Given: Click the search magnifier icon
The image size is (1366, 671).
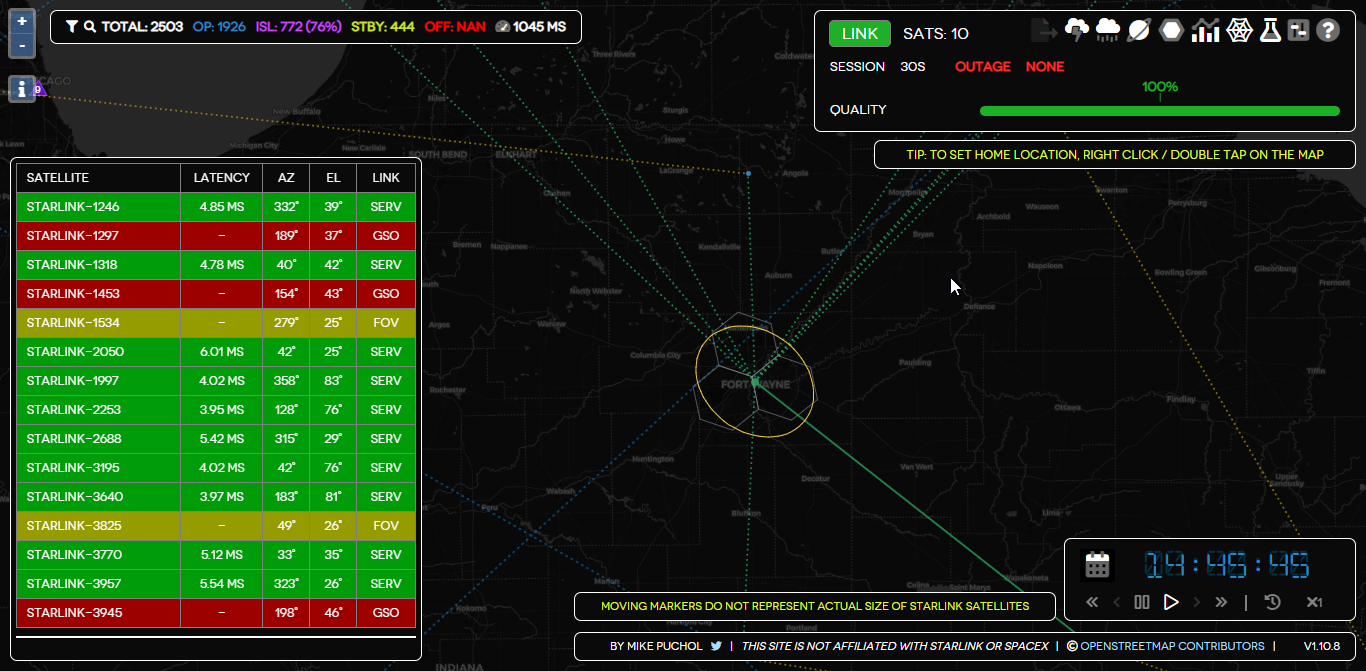Looking at the screenshot, I should (90, 27).
